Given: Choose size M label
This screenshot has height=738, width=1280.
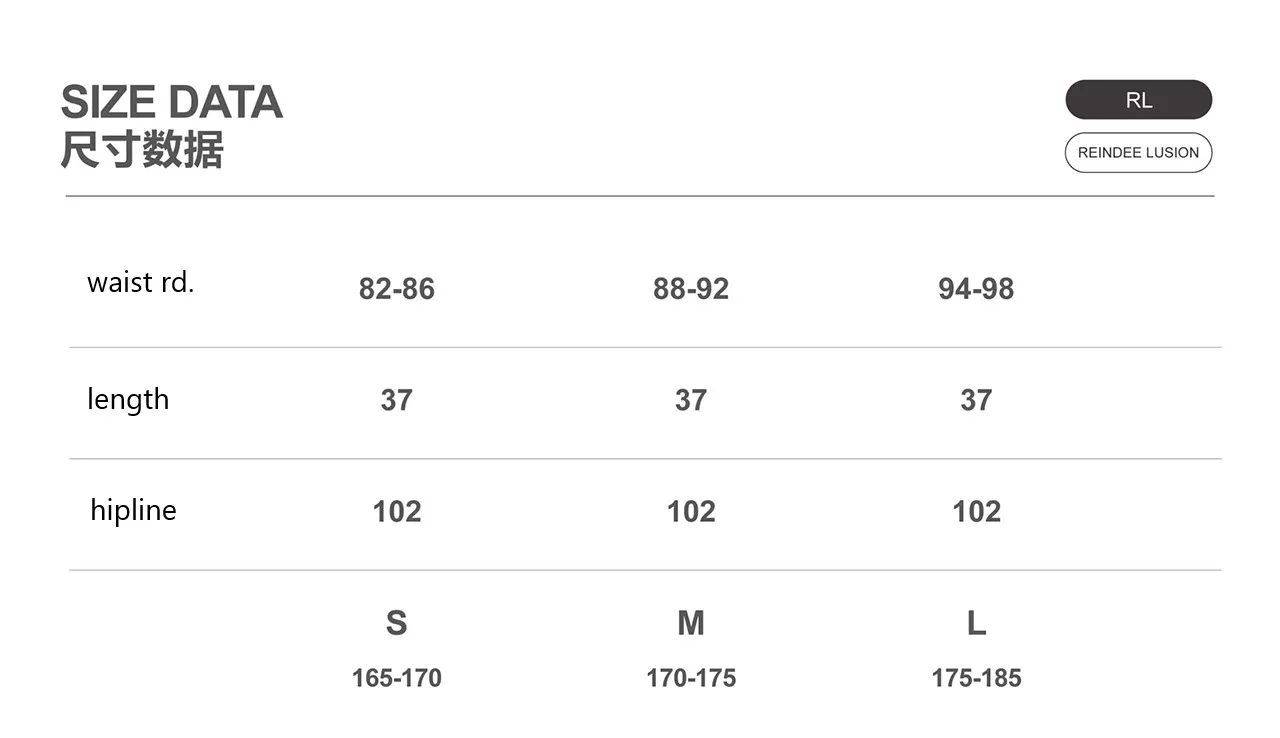Looking at the screenshot, I should pyautogui.click(x=691, y=623).
